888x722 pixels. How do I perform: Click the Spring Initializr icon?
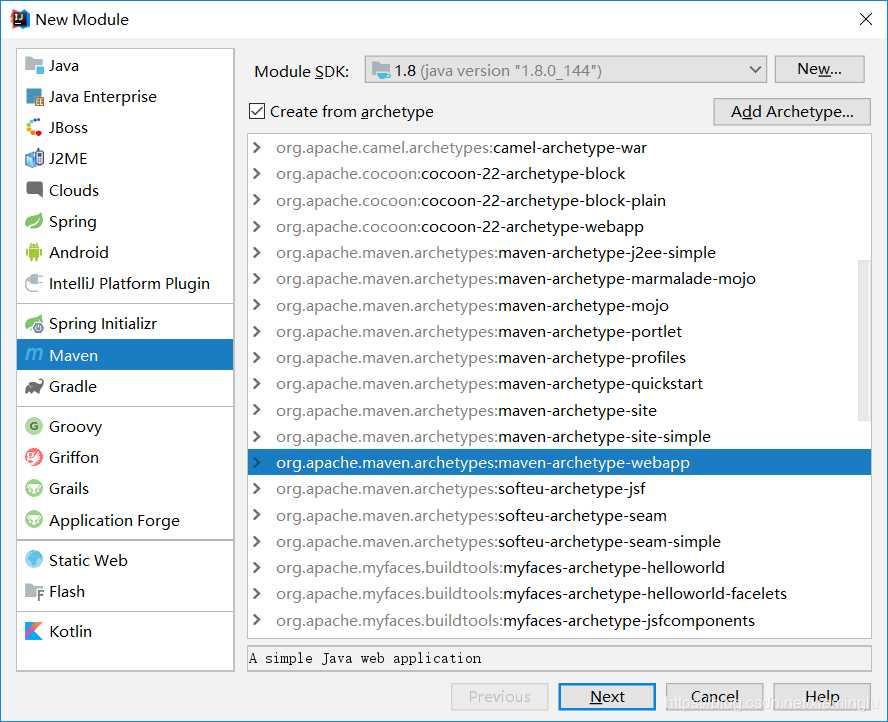[34, 323]
